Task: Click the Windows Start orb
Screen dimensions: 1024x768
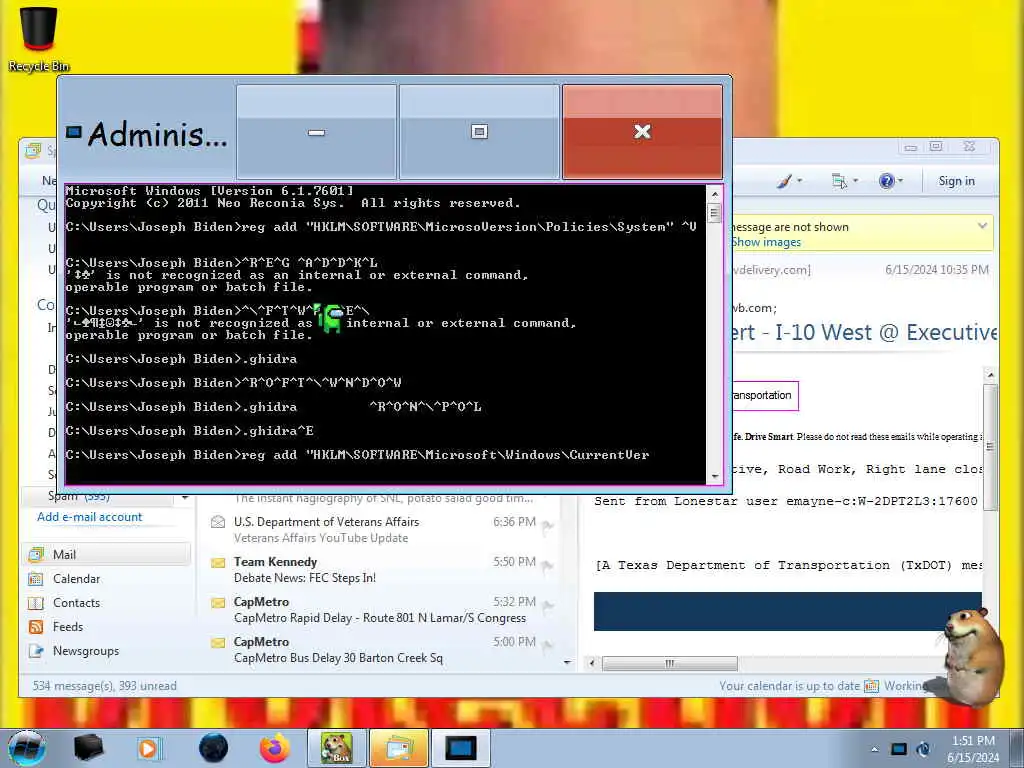Action: coord(26,748)
